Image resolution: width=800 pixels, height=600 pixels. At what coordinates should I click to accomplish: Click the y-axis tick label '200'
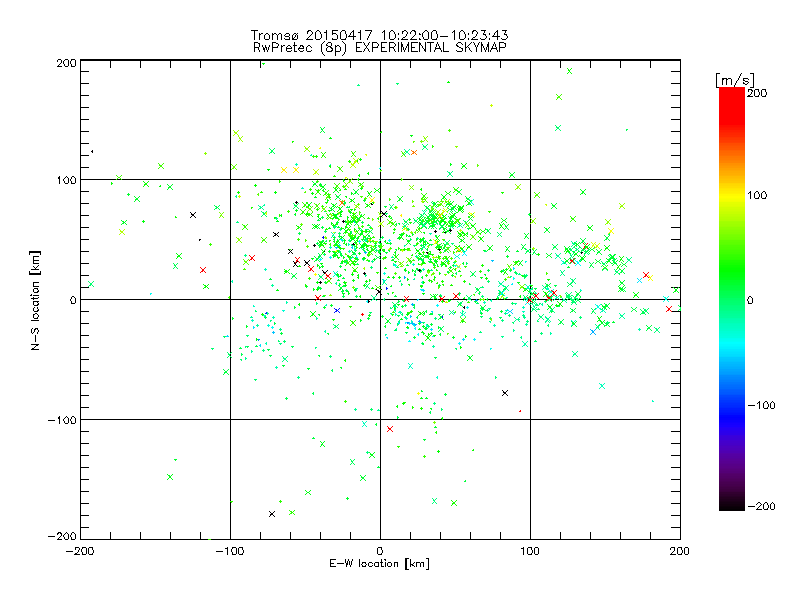66,63
